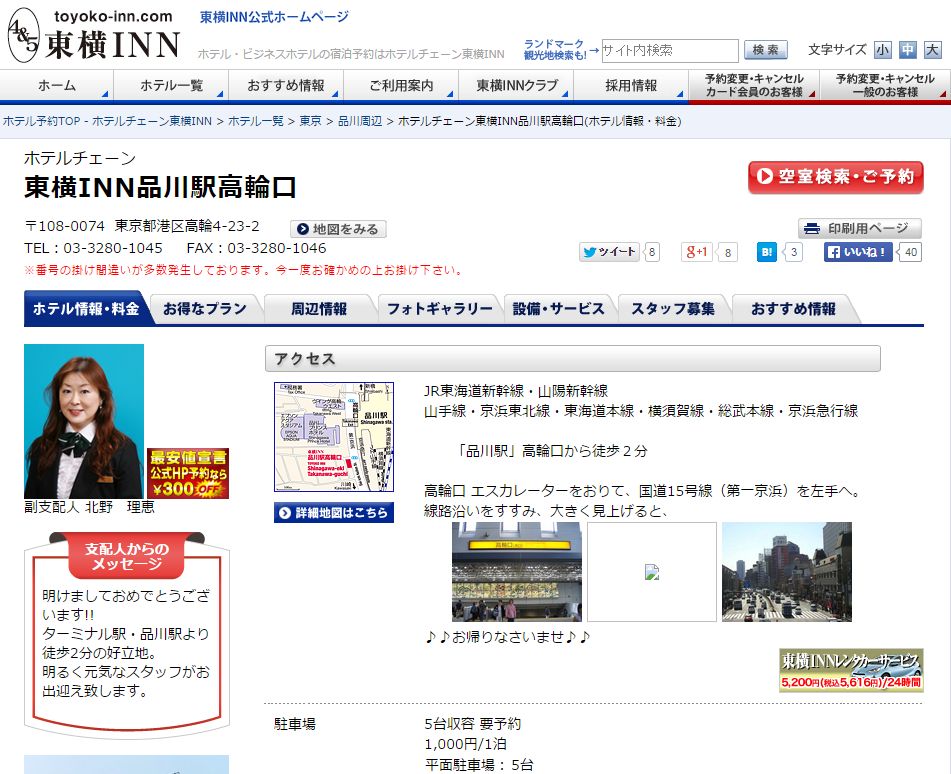The height and width of the screenshot is (774, 951).
Task: Click the 高輪口 station entrance photo
Action: click(517, 572)
